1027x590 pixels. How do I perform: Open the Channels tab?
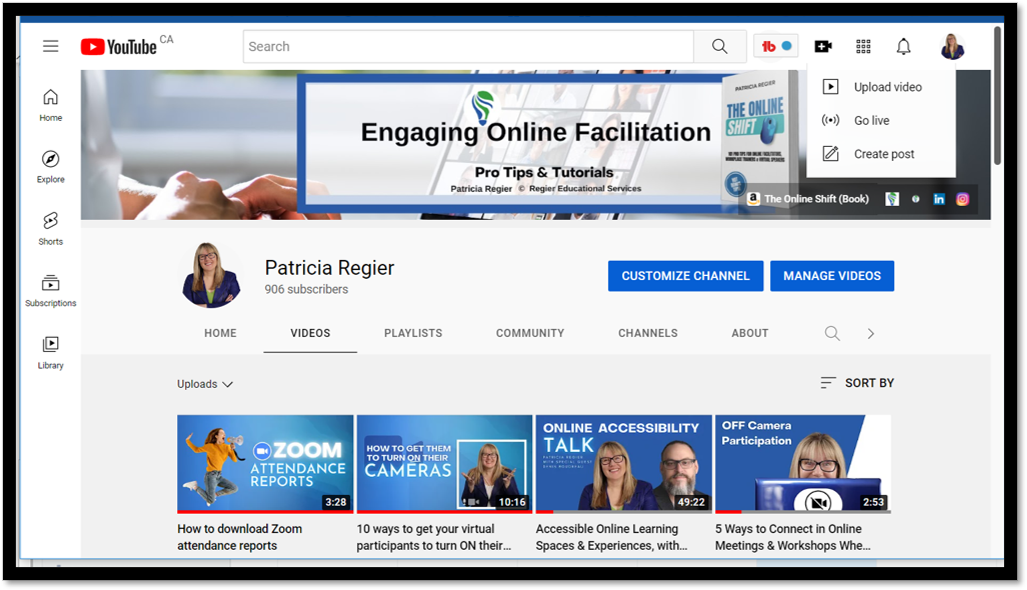pyautogui.click(x=648, y=333)
